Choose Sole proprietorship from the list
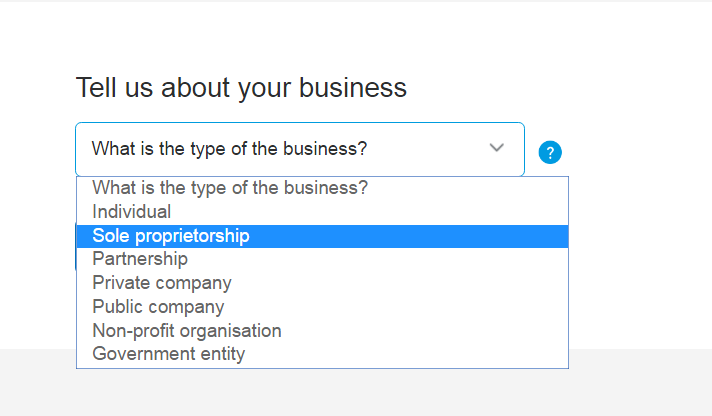Screen dimensions: 712x416 [171, 236]
